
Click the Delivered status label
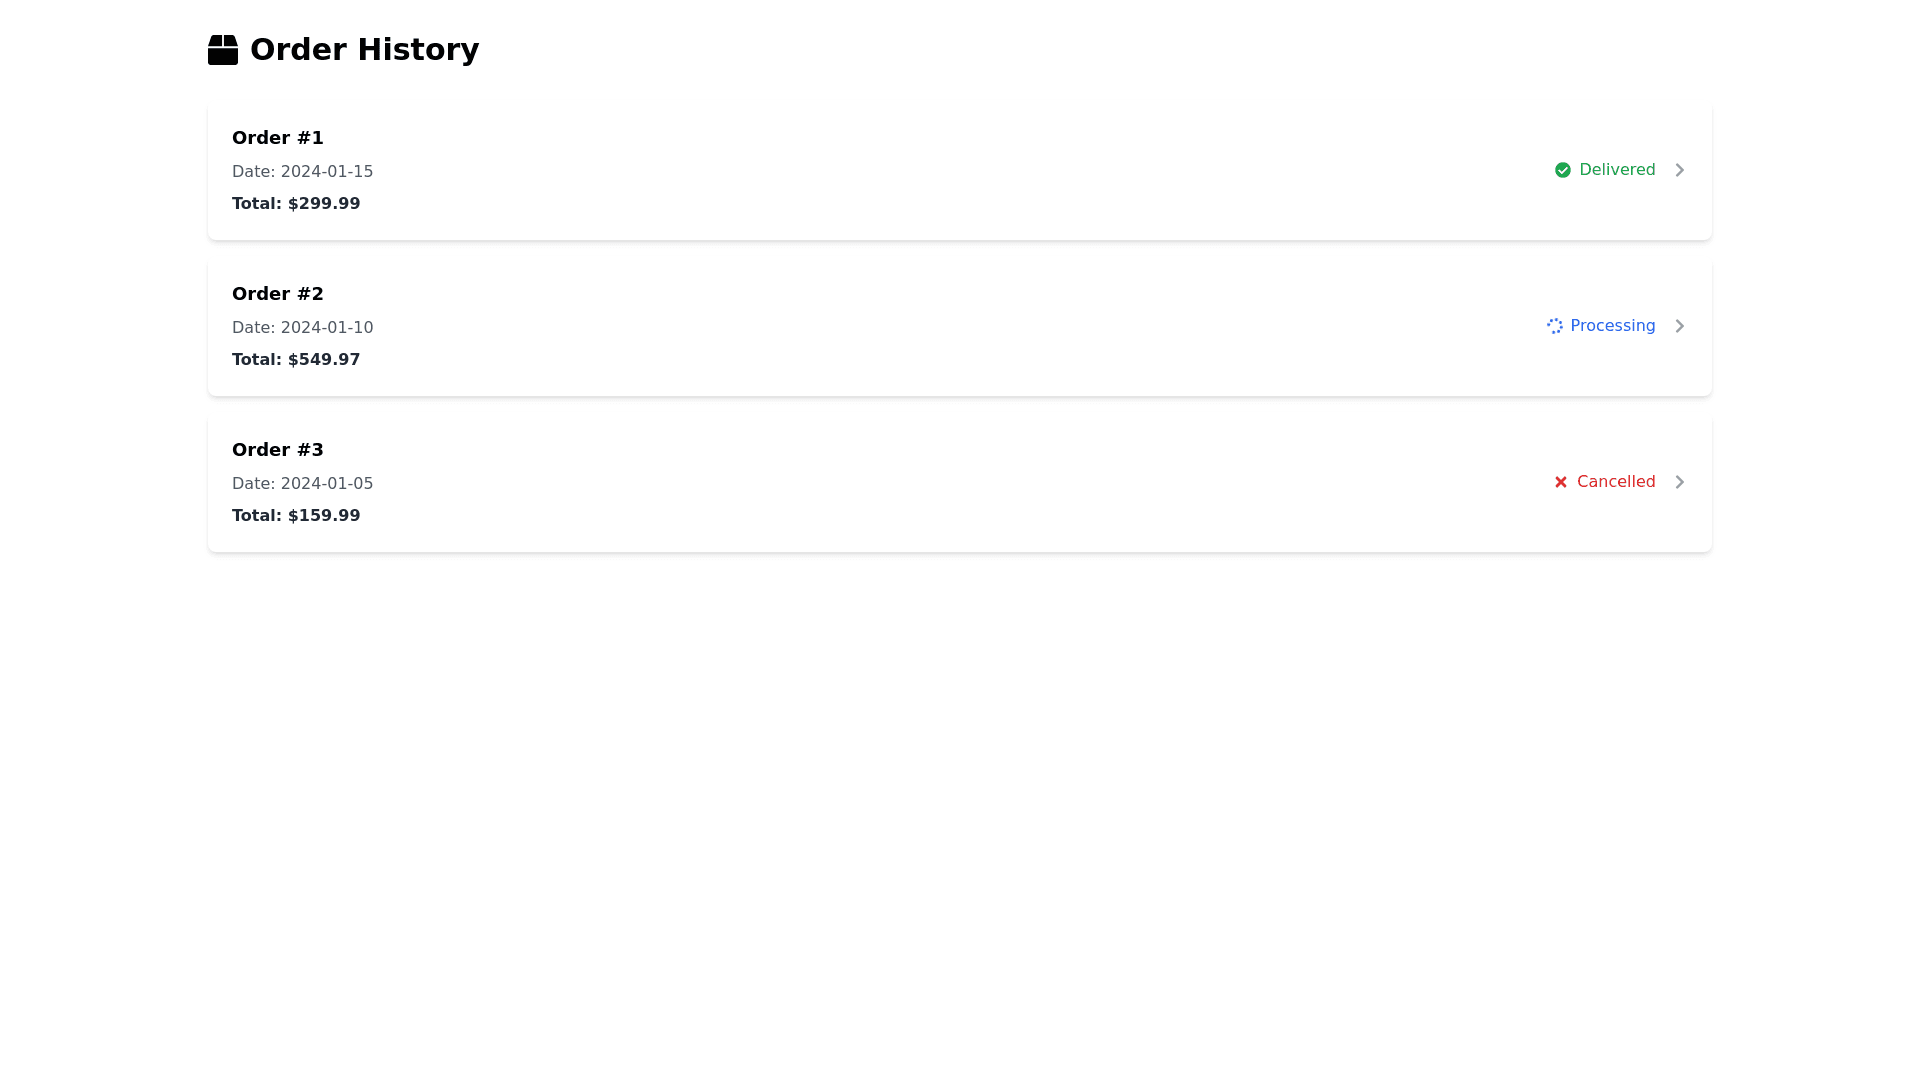[1617, 170]
